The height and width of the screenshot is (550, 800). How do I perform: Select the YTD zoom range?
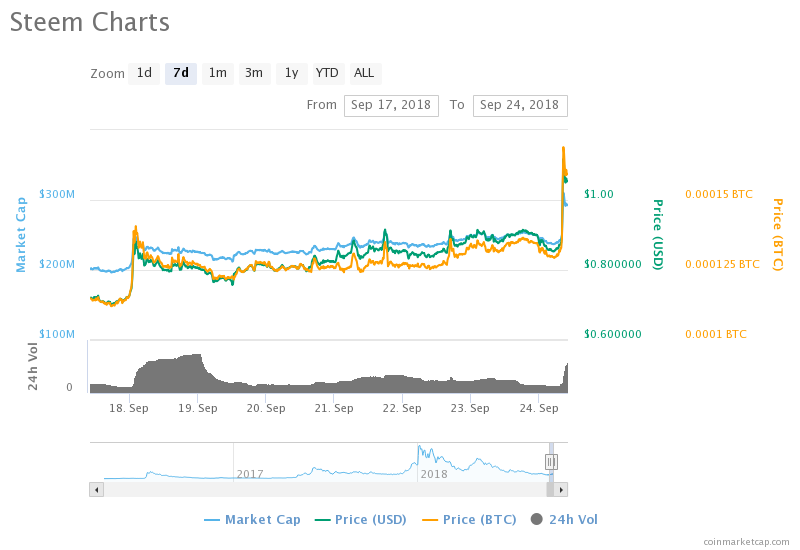pyautogui.click(x=327, y=73)
